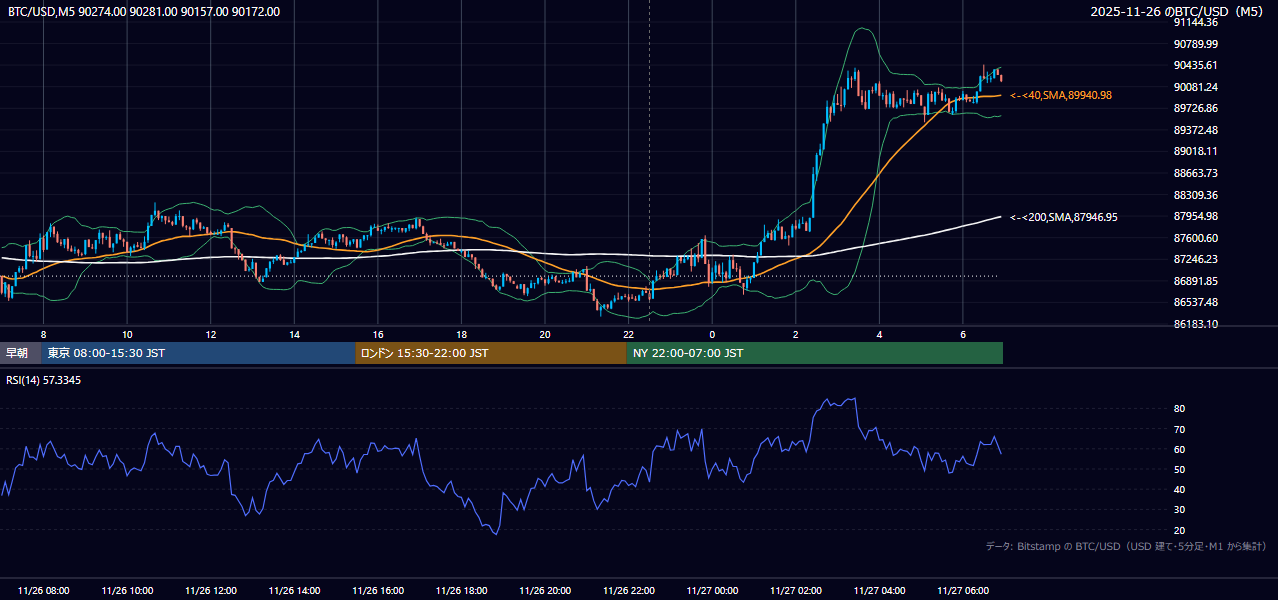Click the BTC/USD,M5 OHLC header text

click(144, 12)
